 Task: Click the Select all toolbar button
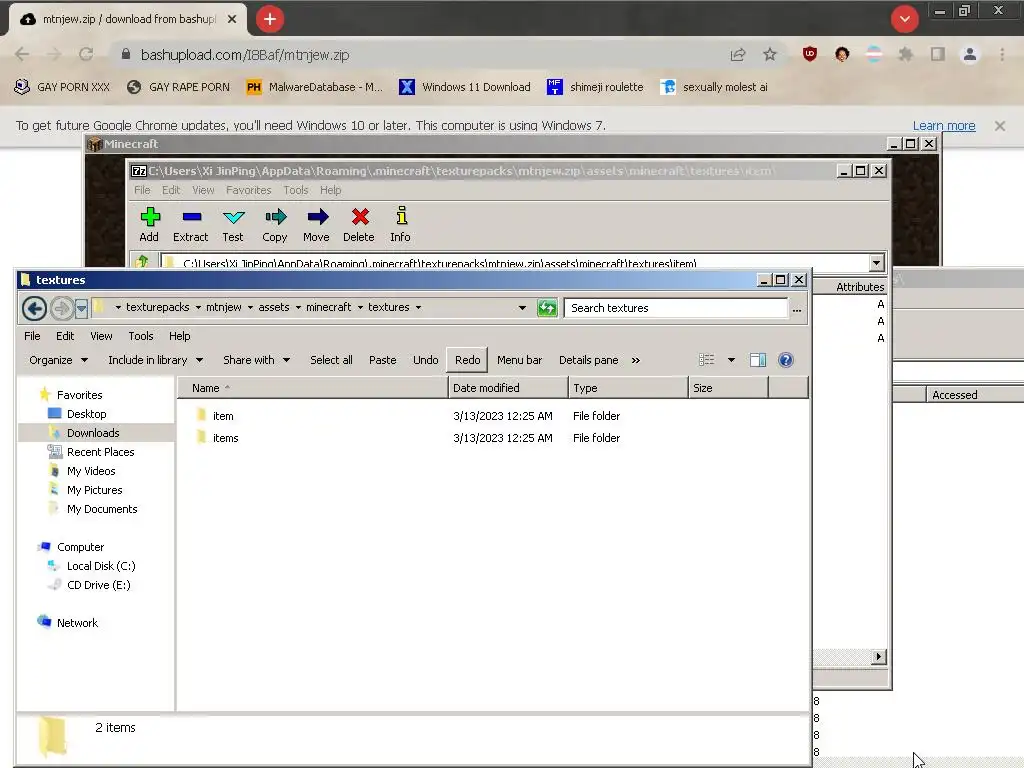point(331,360)
